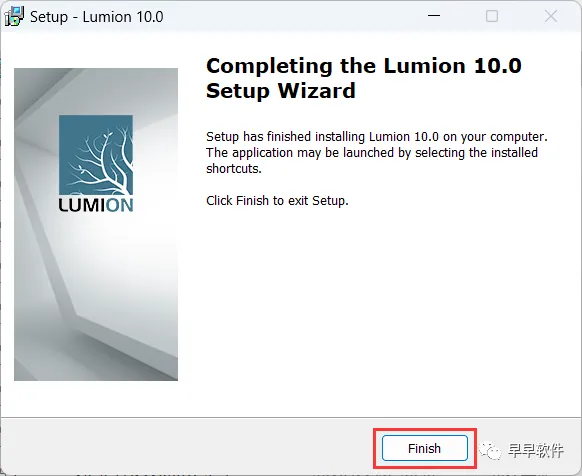Click Finish to exit Setup
This screenshot has width=582, height=476.
point(424,448)
